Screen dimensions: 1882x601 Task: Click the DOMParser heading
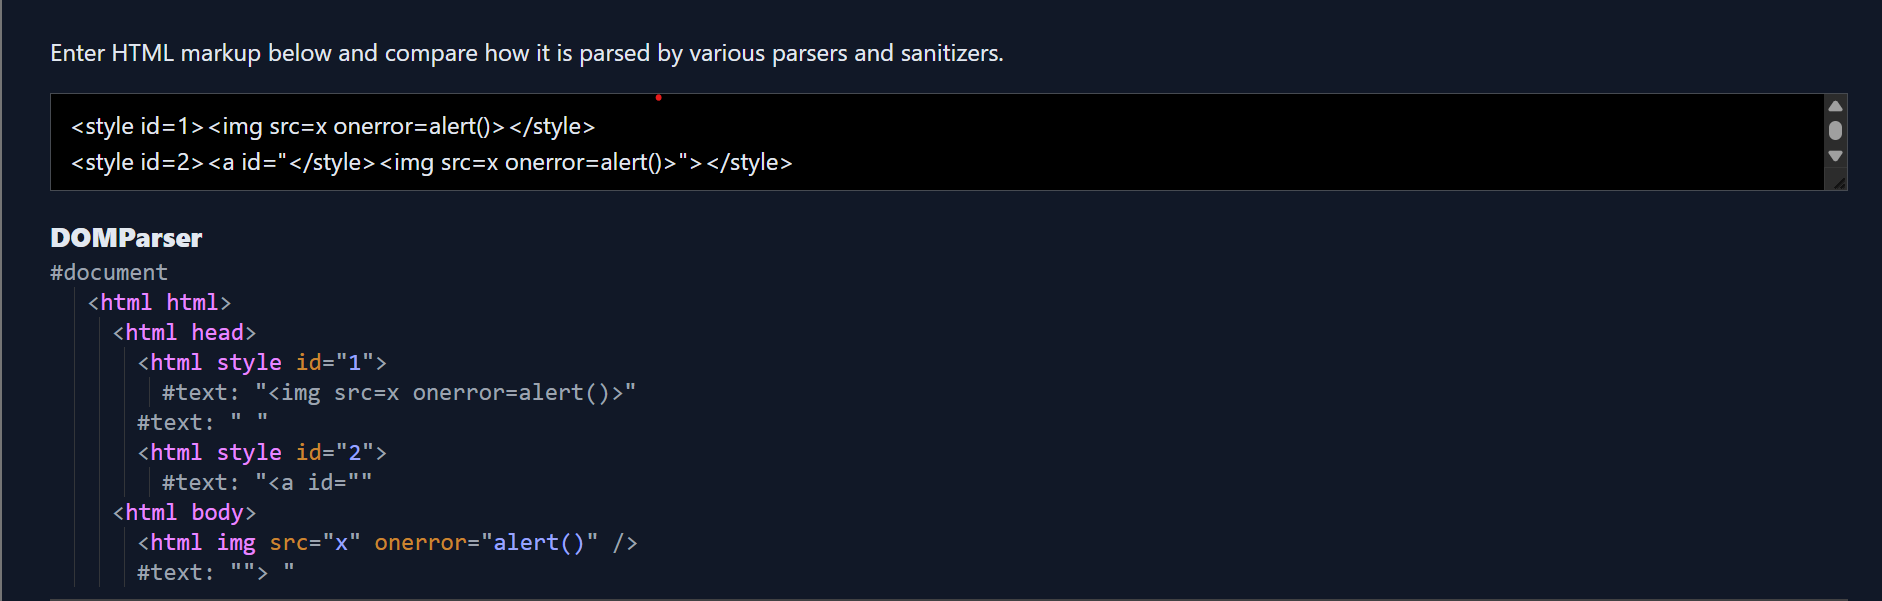pyautogui.click(x=126, y=238)
